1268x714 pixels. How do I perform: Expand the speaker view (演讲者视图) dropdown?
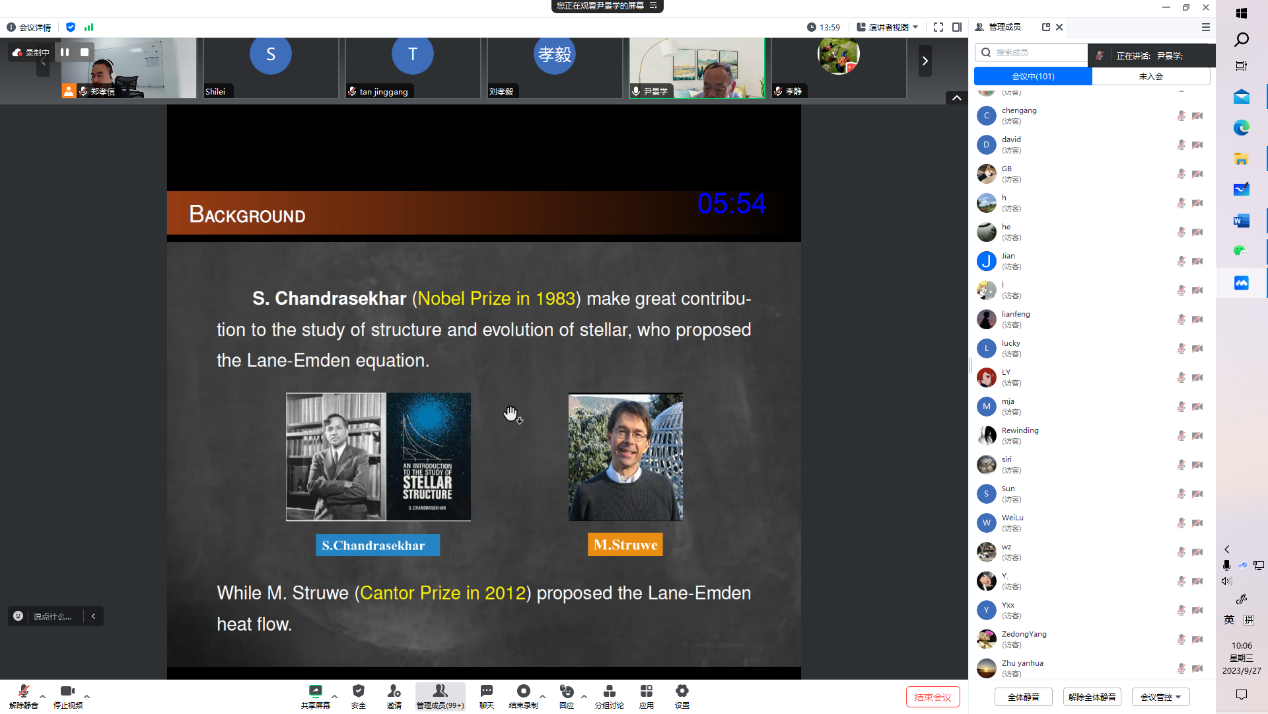click(887, 27)
